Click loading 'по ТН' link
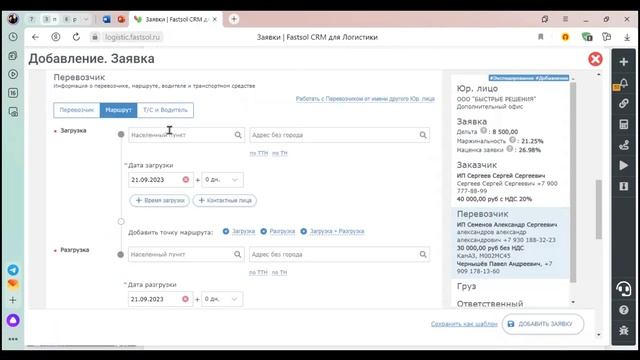 point(280,153)
